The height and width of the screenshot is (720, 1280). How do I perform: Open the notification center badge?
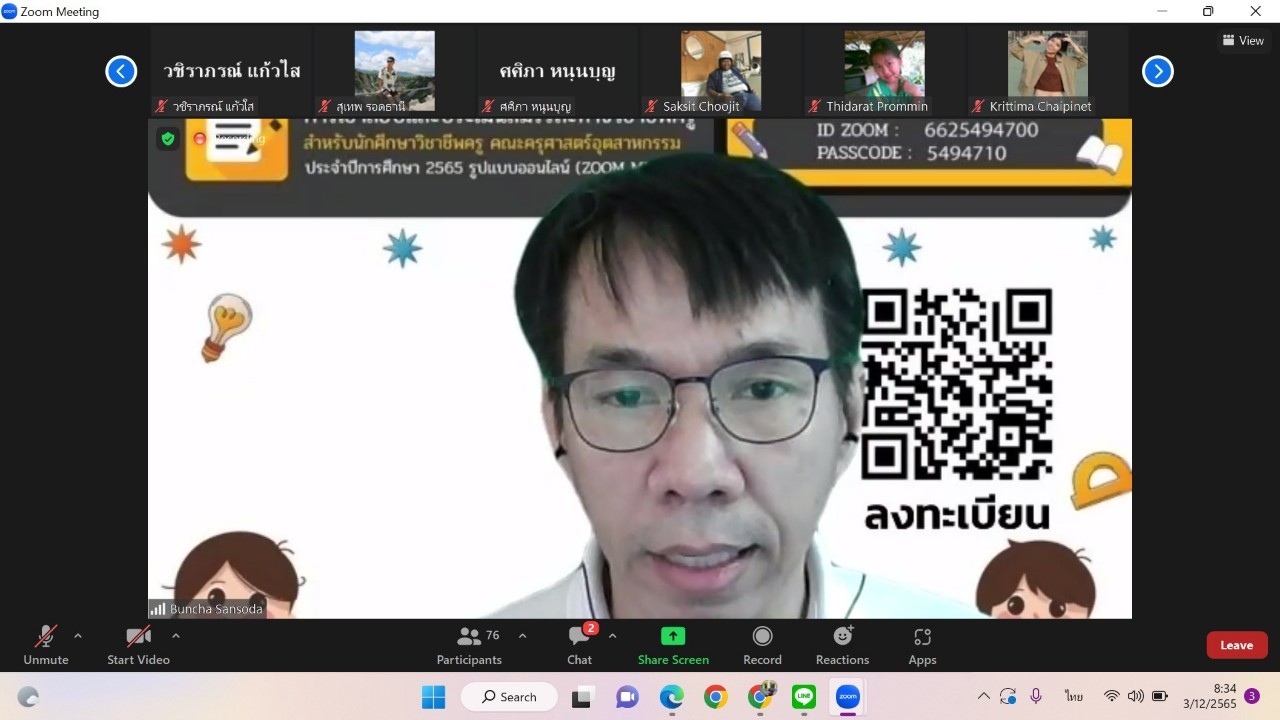point(1252,696)
